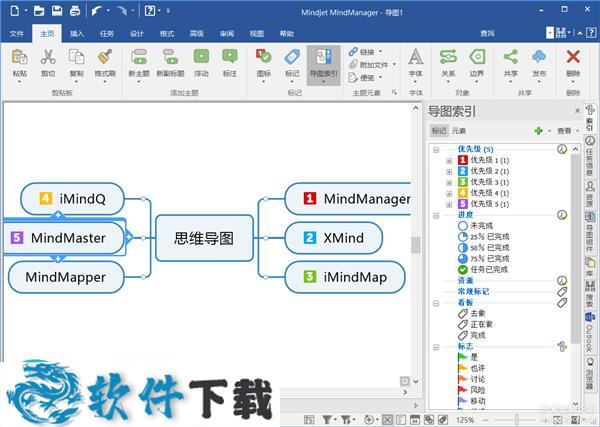600x427 pixels.
Task: Open the 资源 side panel tab
Action: pos(590,195)
